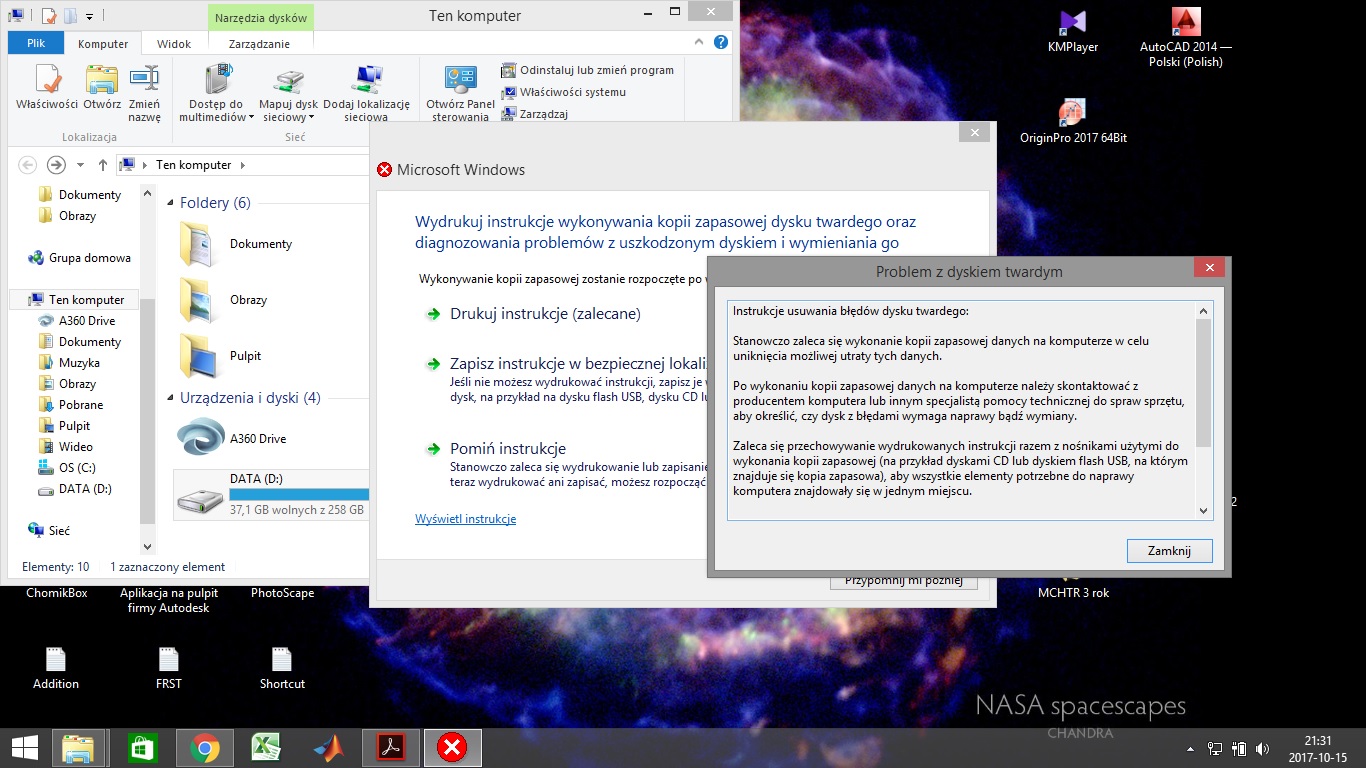
Task: Open Excel from the taskbar
Action: tap(266, 747)
